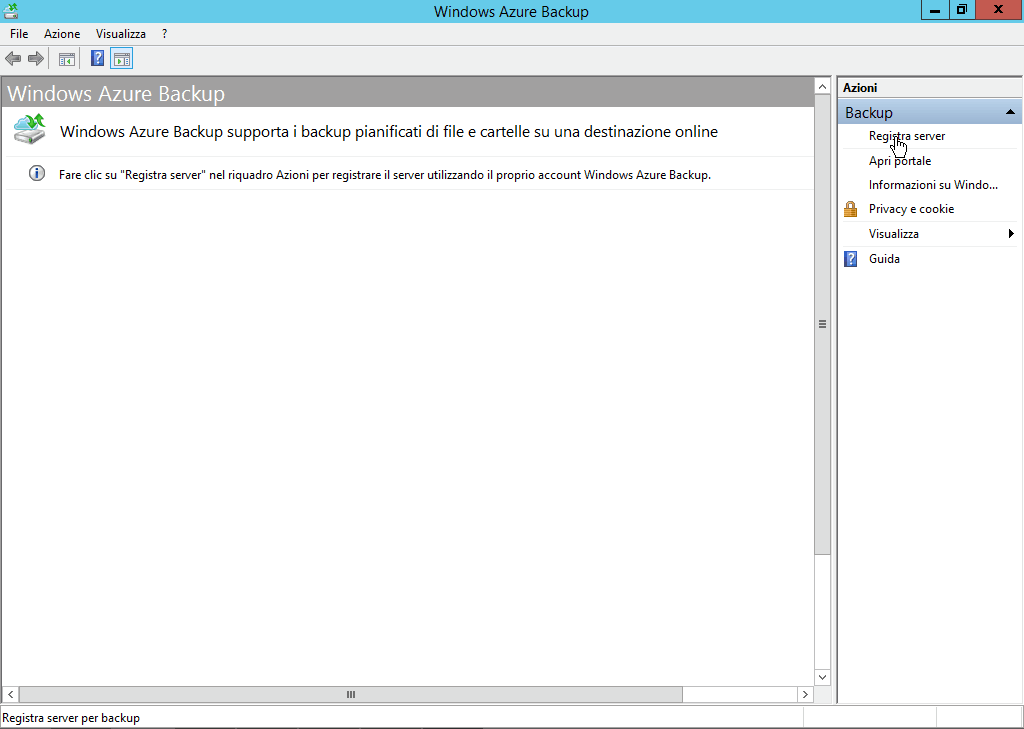Viewport: 1024px width, 729px height.
Task: Click Apri portale action
Action: (899, 161)
